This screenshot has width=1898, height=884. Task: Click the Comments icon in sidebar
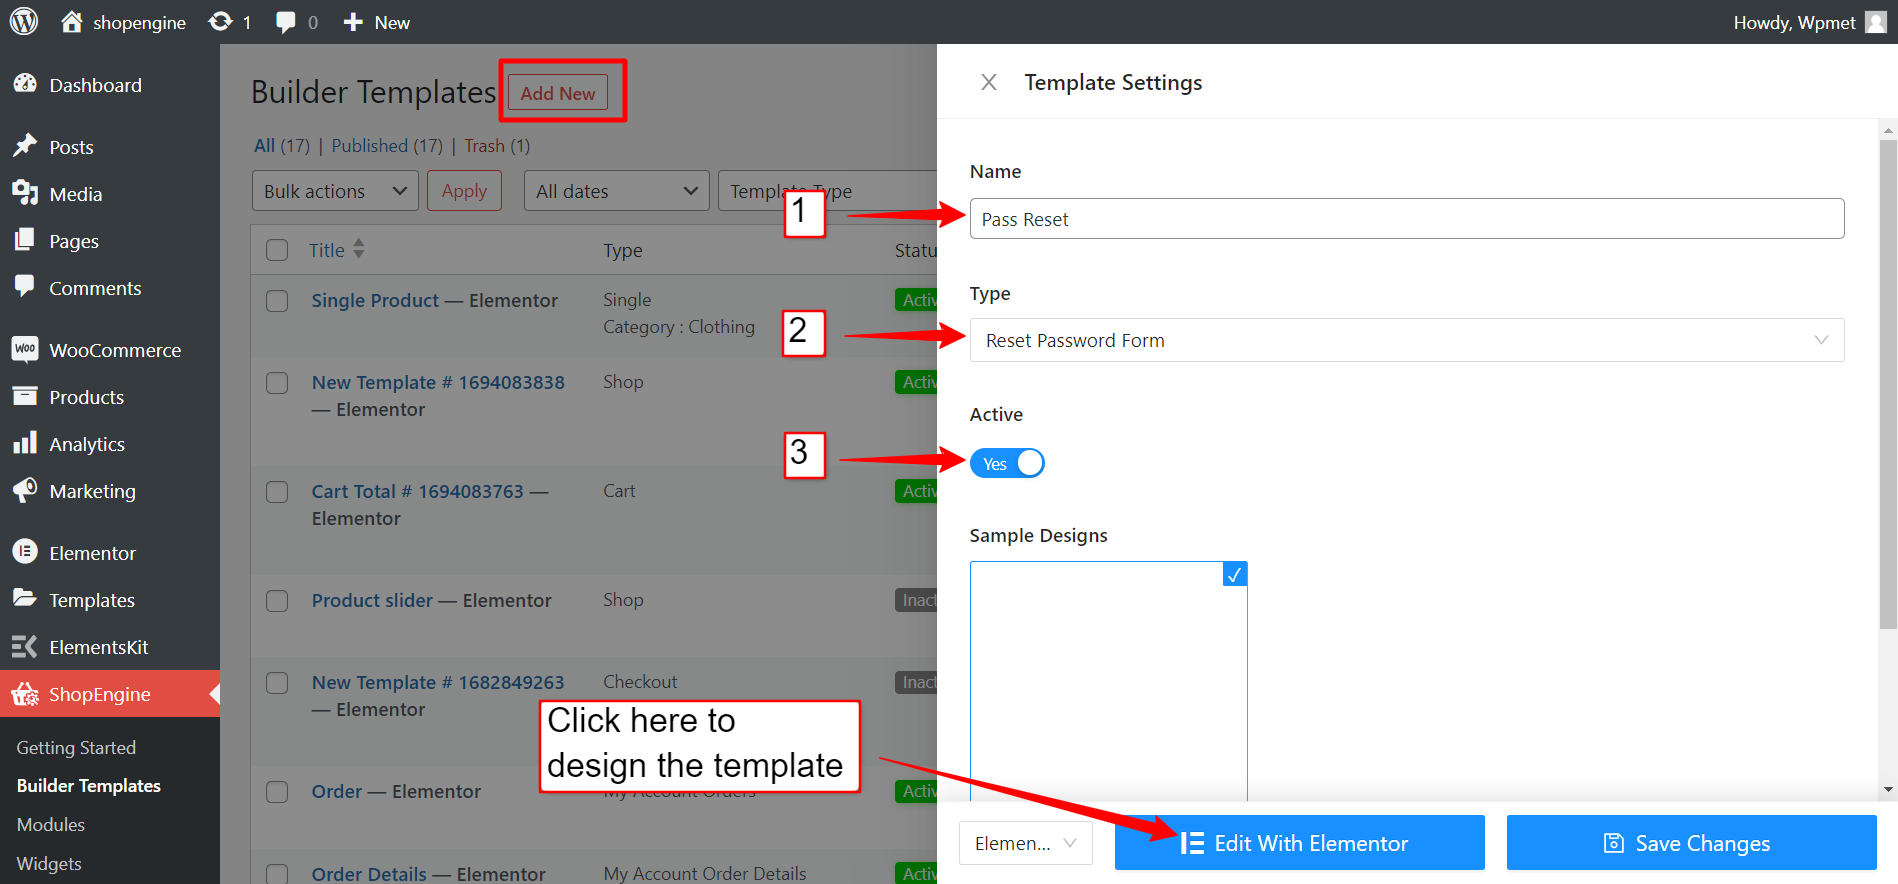[x=25, y=286]
